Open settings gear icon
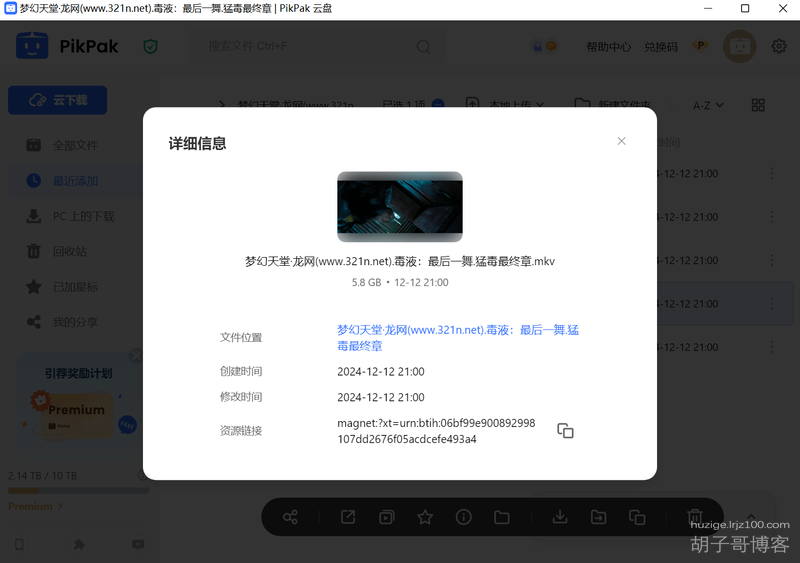This screenshot has height=563, width=800. [779, 46]
